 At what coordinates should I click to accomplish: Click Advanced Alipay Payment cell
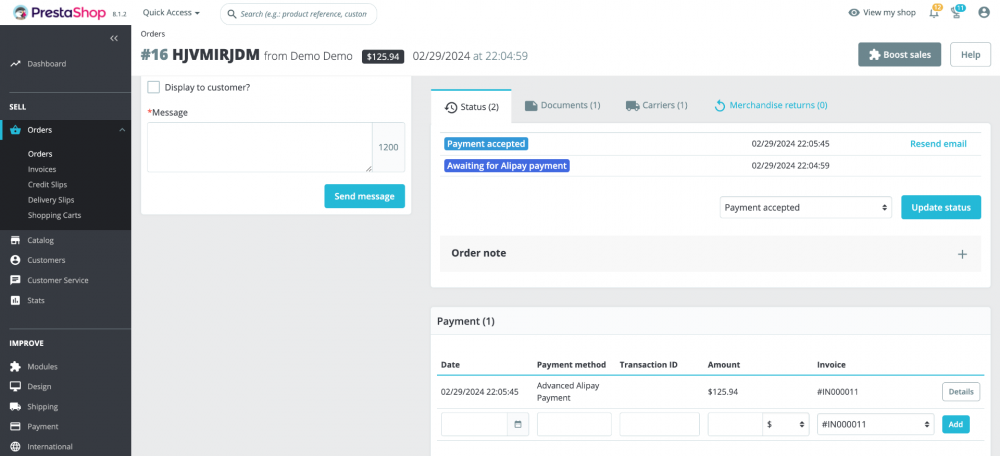coord(568,392)
